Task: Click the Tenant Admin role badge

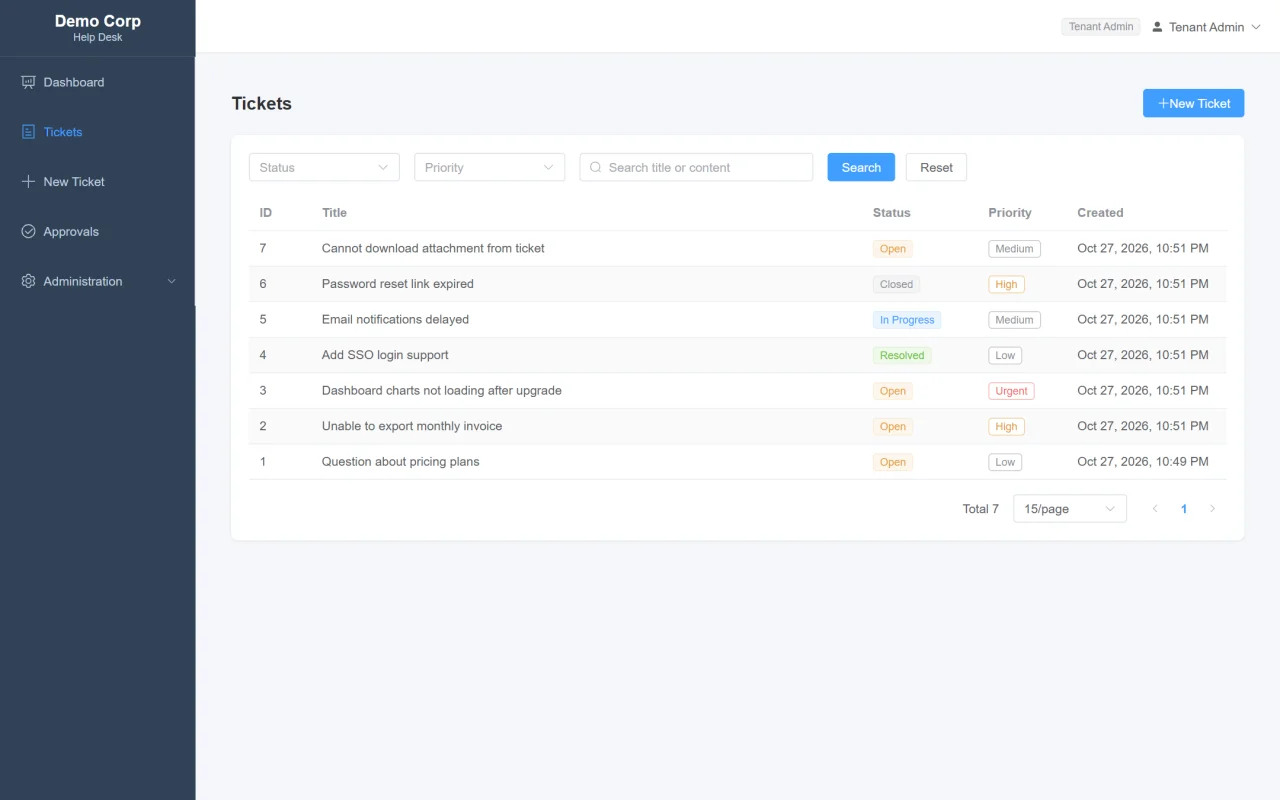Action: [x=1101, y=27]
